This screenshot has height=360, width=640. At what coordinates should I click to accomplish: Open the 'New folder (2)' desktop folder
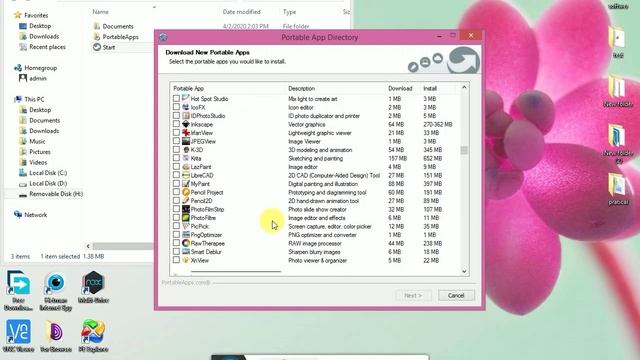click(617, 136)
